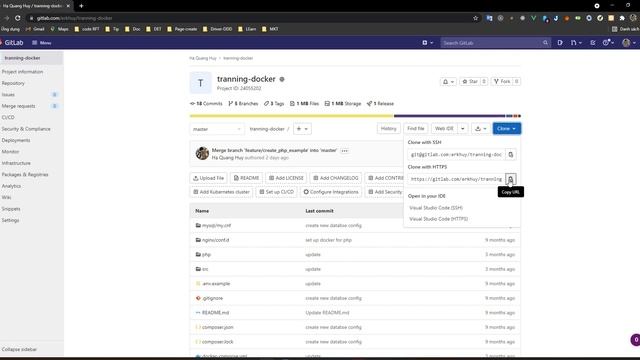The width and height of the screenshot is (640, 360).
Task: Open the Clone dropdown button
Action: click(507, 129)
